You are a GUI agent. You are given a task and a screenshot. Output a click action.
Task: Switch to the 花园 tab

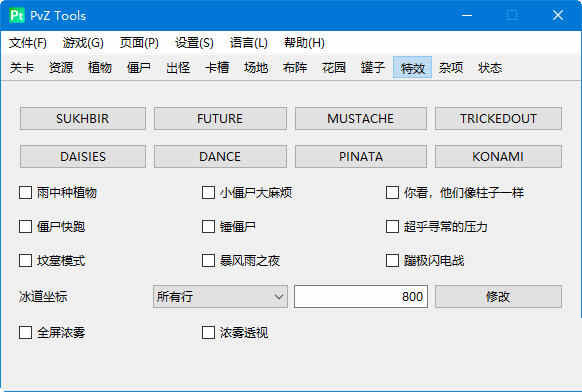click(334, 68)
